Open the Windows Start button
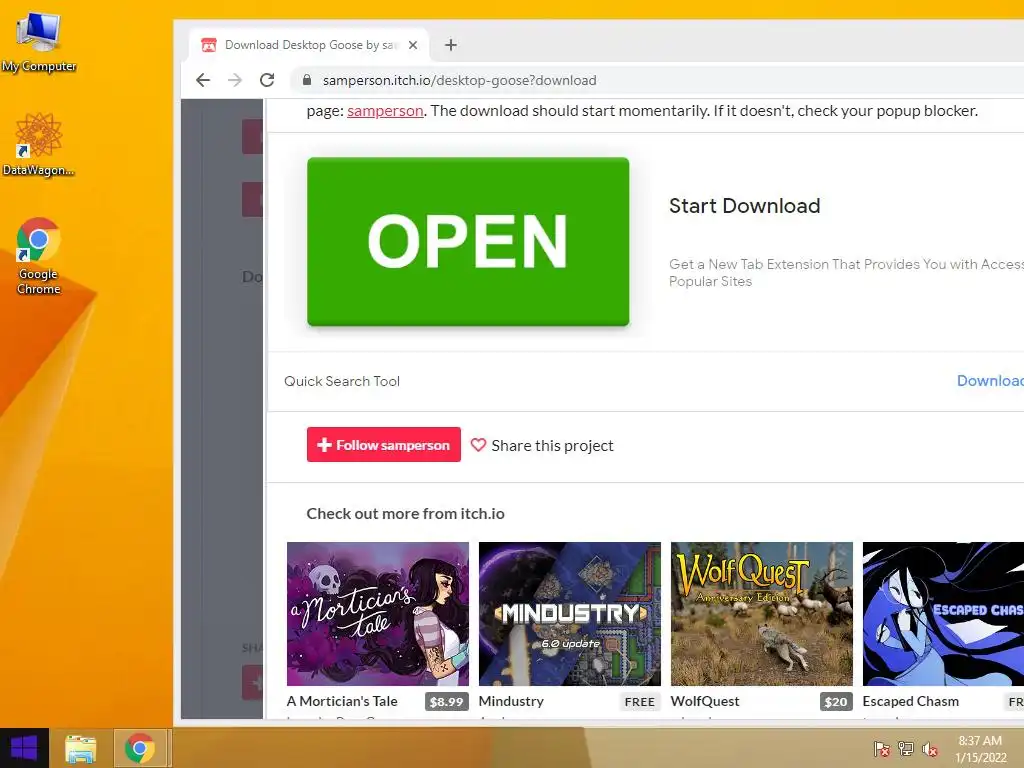Viewport: 1024px width, 768px height. (24, 748)
